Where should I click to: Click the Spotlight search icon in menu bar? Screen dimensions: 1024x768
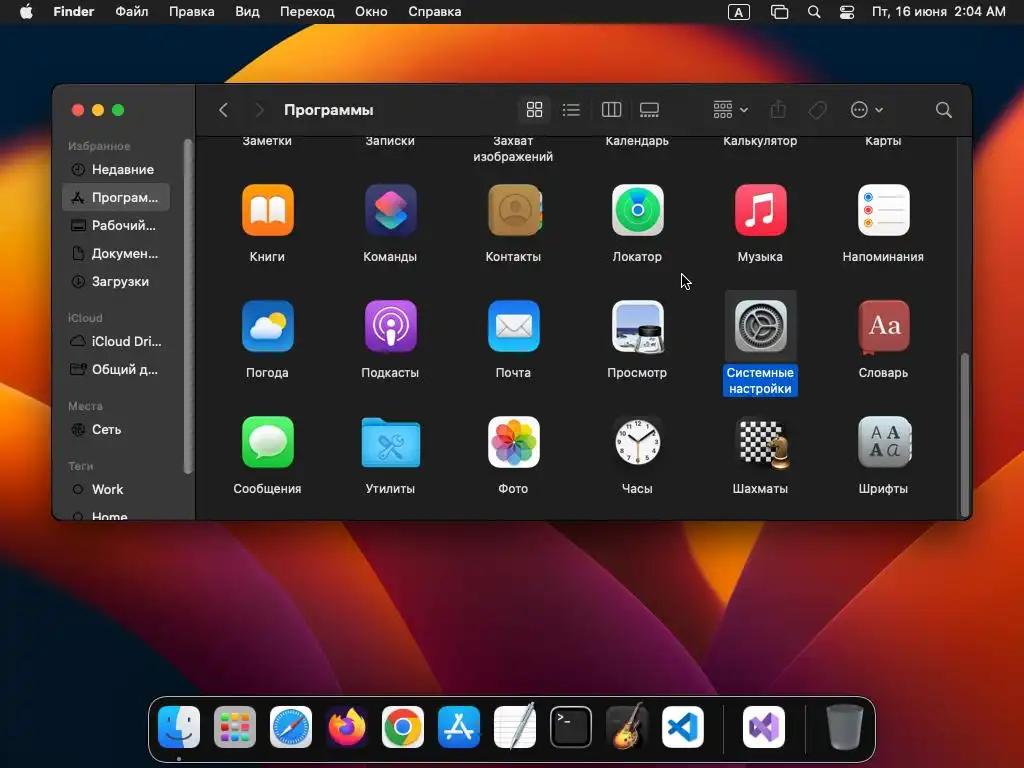tap(814, 12)
